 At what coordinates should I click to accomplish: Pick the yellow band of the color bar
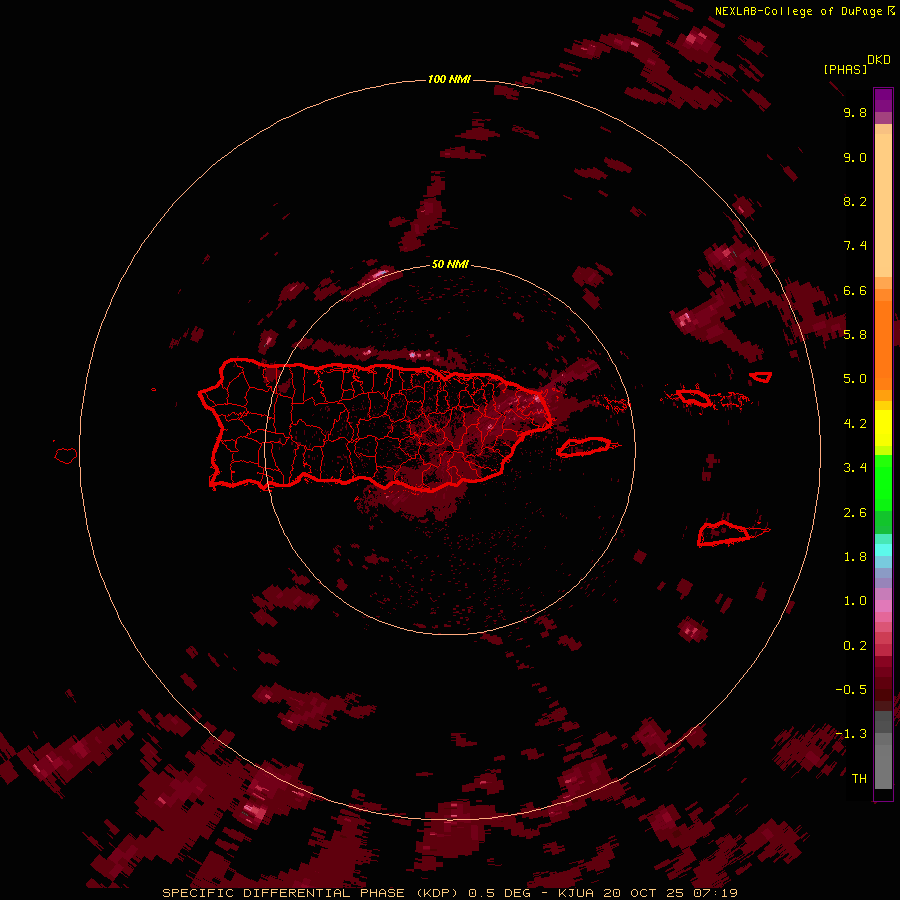point(883,428)
